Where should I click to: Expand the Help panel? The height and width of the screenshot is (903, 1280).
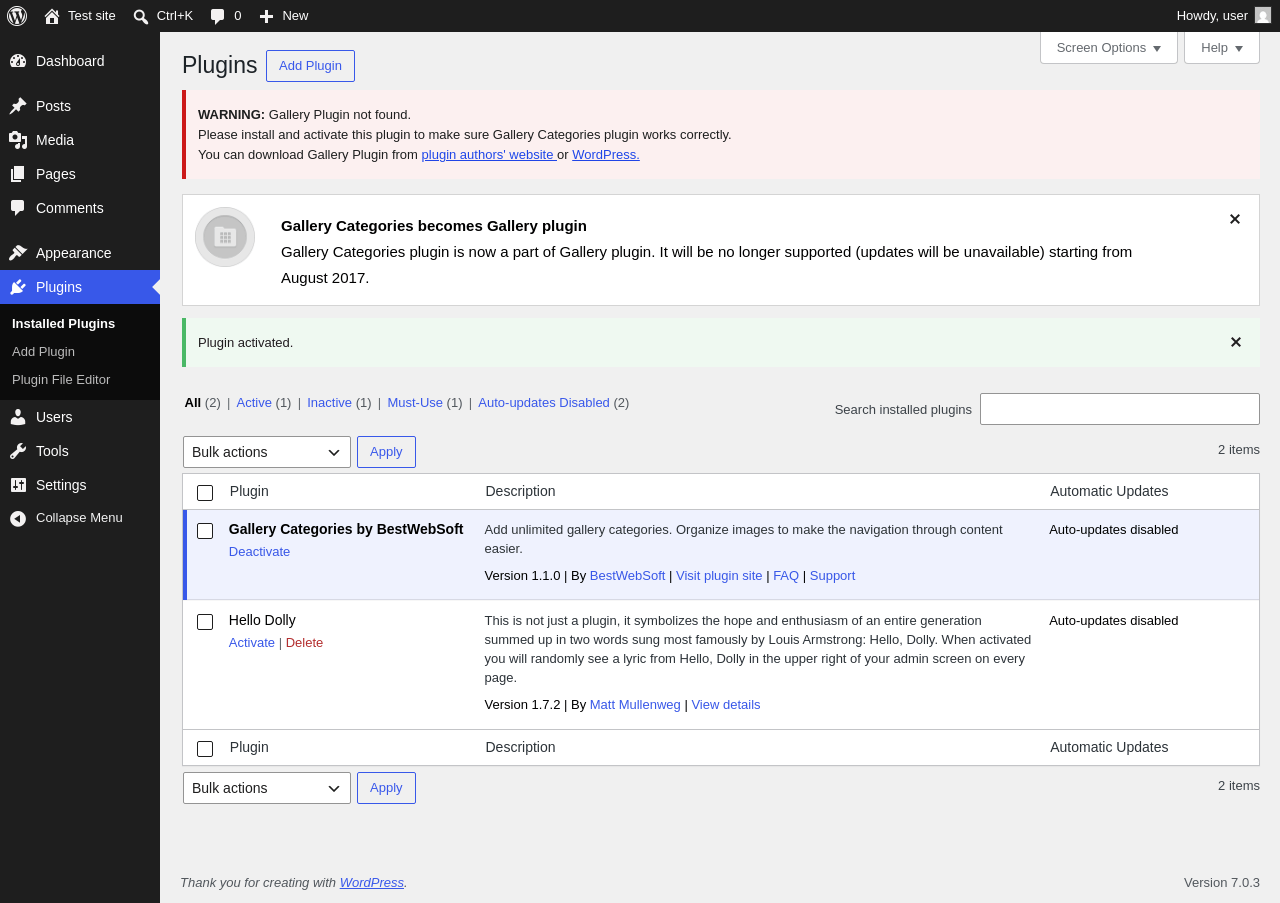(x=1222, y=47)
